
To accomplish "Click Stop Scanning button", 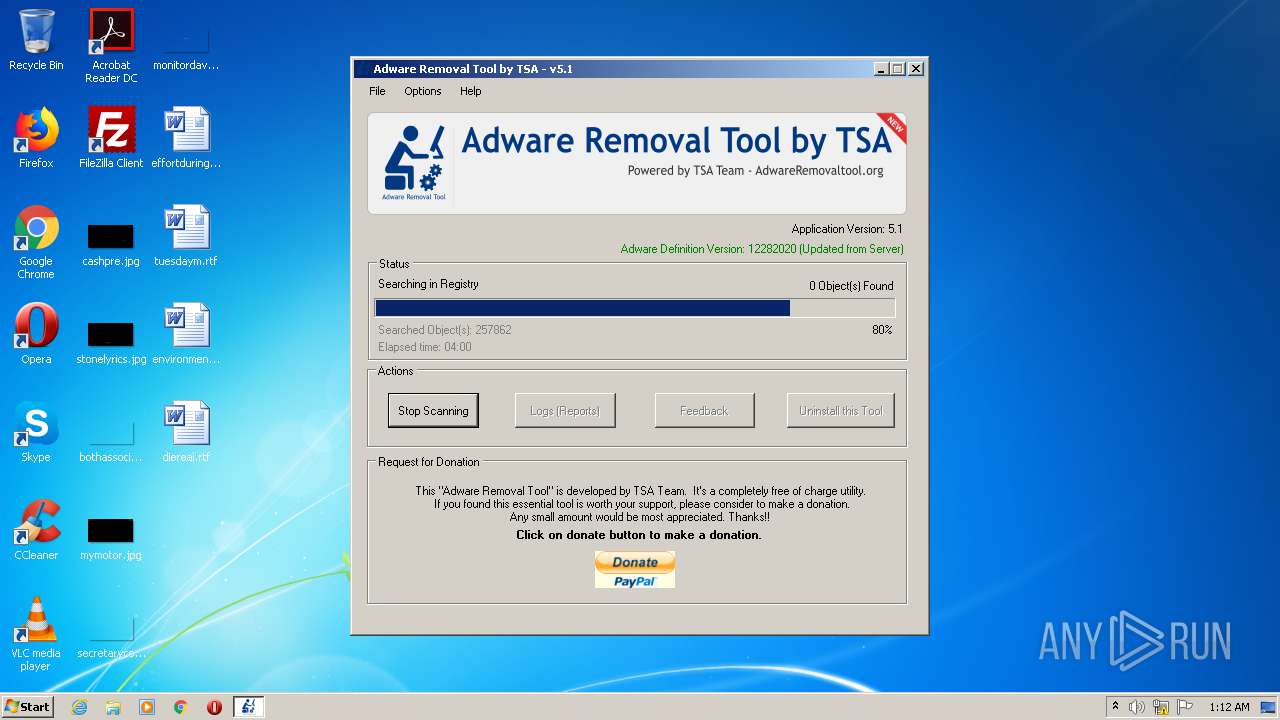I will point(433,410).
